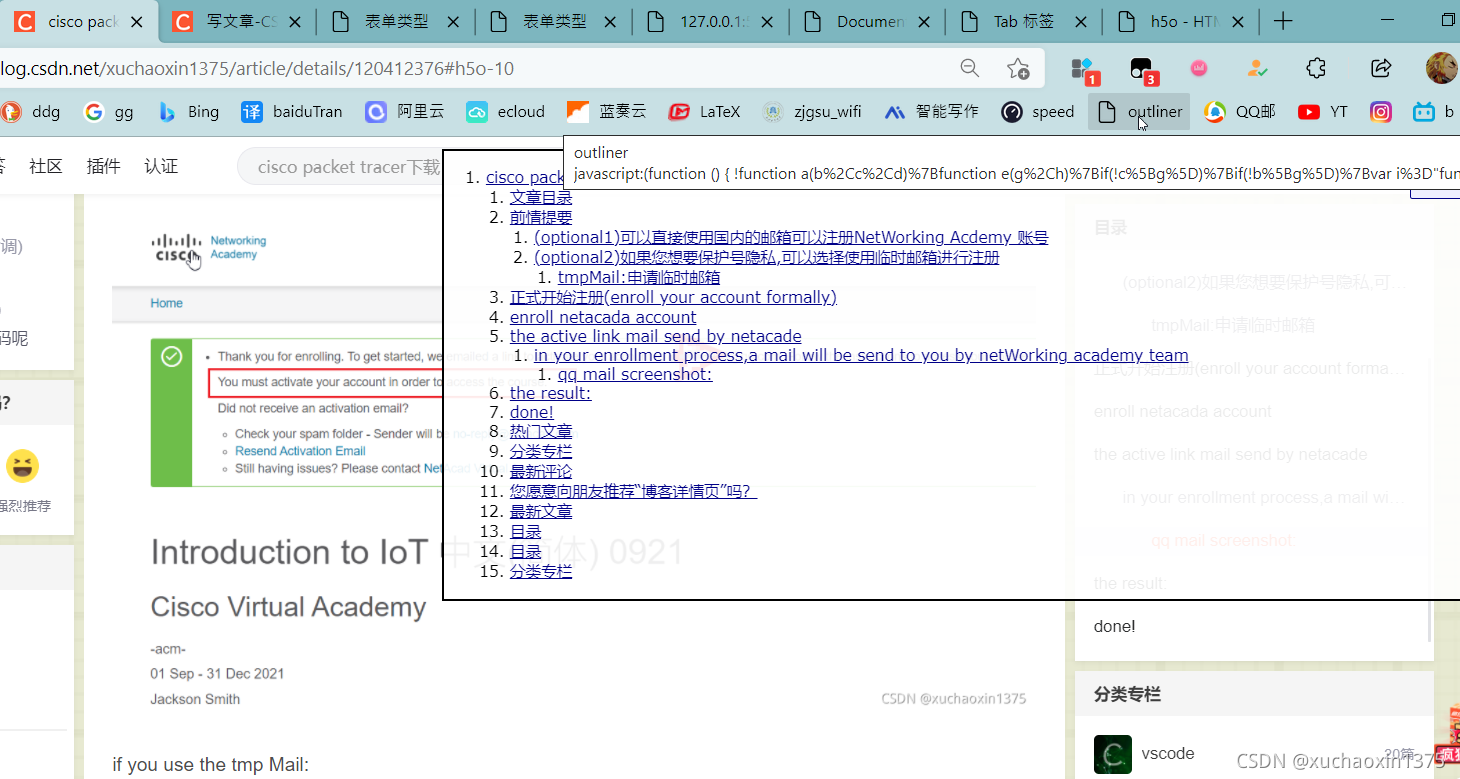Open the new tab plus button
1460x779 pixels.
pos(1283,21)
